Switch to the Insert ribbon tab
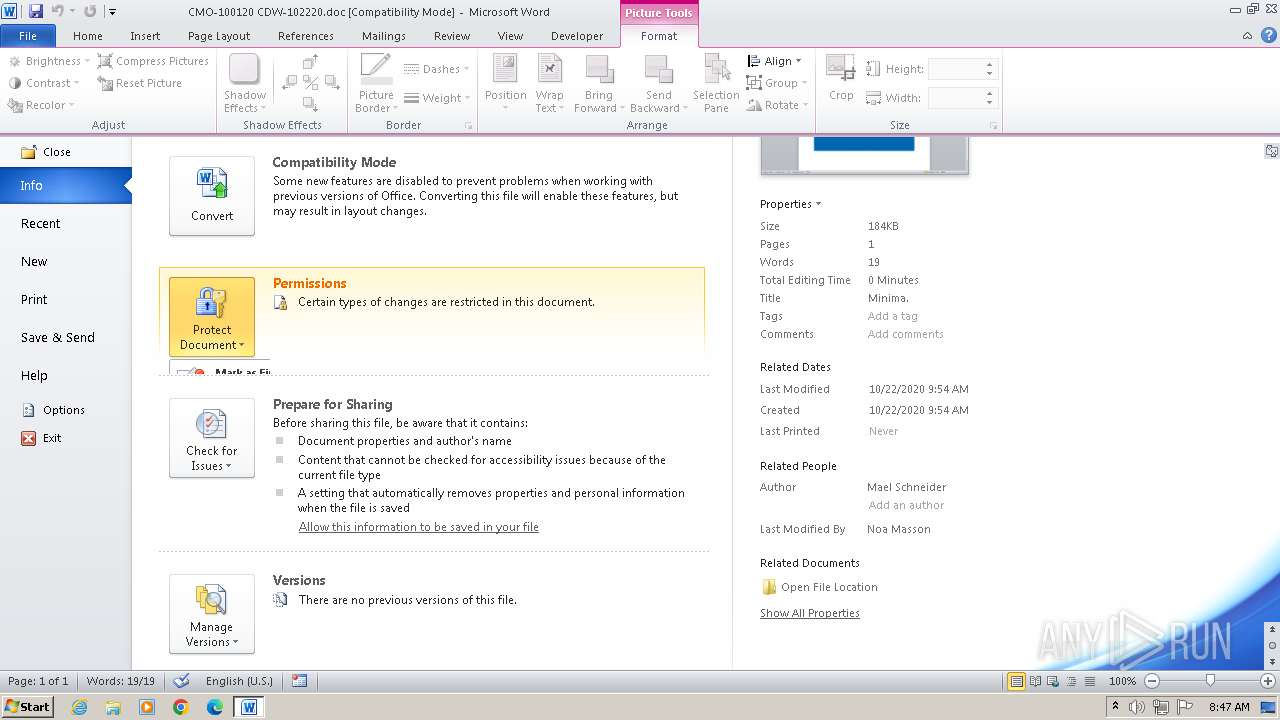Image resolution: width=1280 pixels, height=720 pixels. [145, 36]
